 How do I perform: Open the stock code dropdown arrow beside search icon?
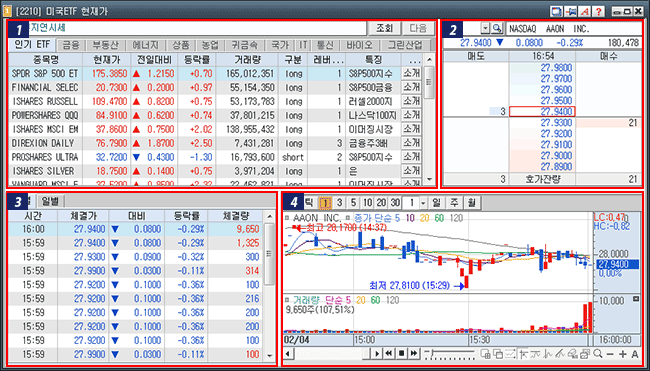click(485, 28)
